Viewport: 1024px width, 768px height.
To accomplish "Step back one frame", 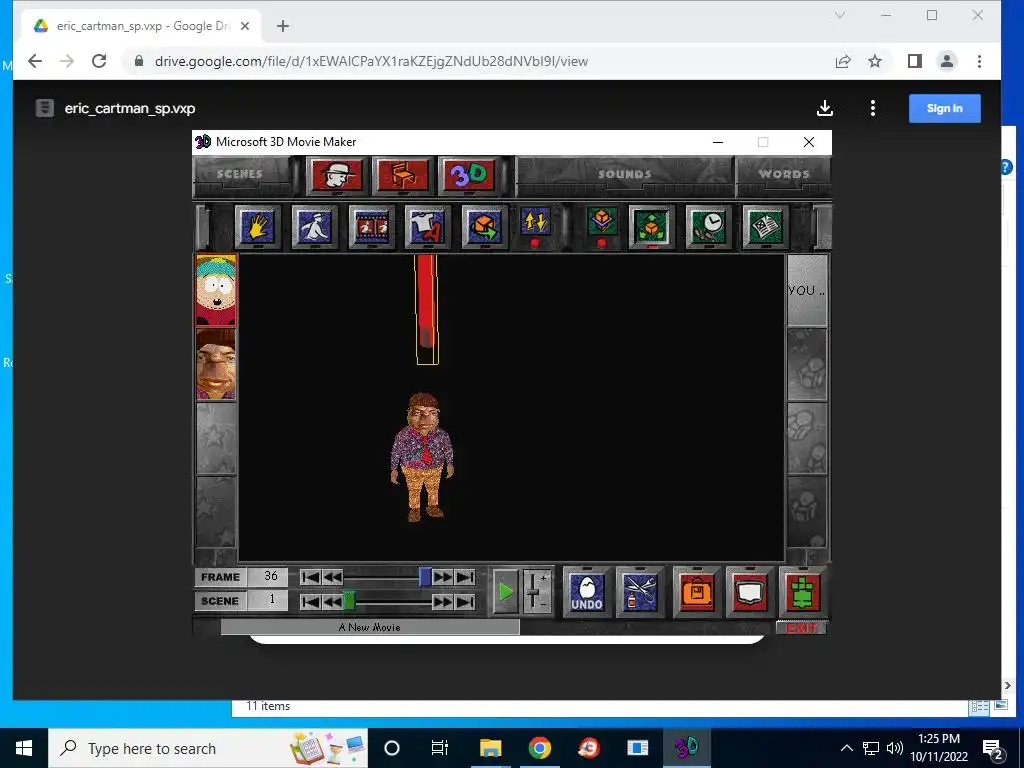I will (x=332, y=577).
